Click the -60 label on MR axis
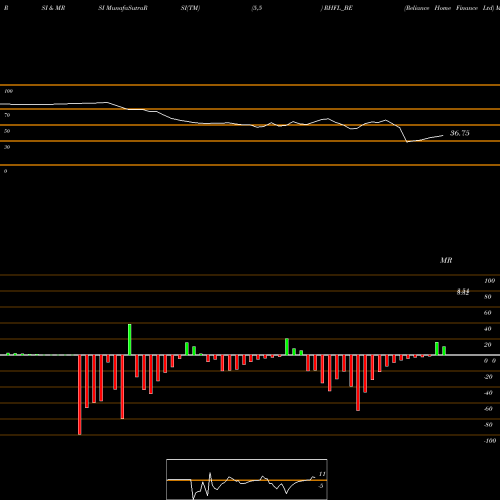The image size is (500, 500). (488, 409)
